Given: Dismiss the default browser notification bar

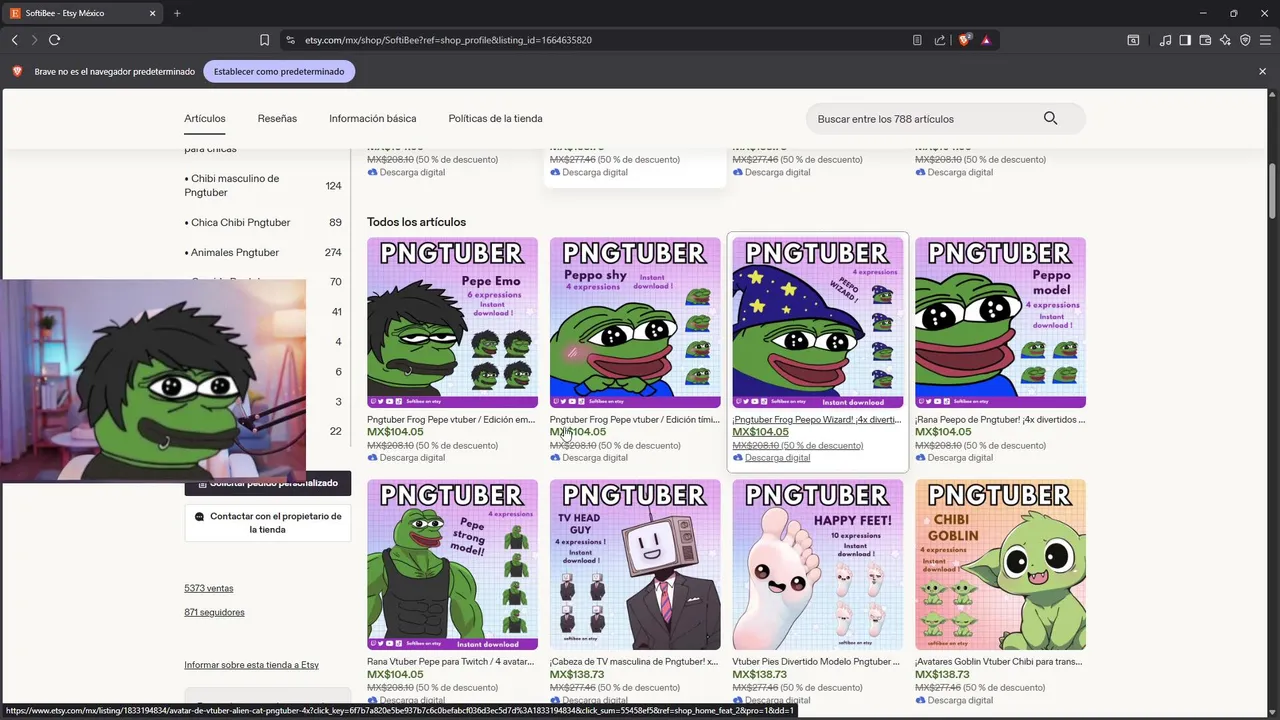Looking at the screenshot, I should point(1262,72).
